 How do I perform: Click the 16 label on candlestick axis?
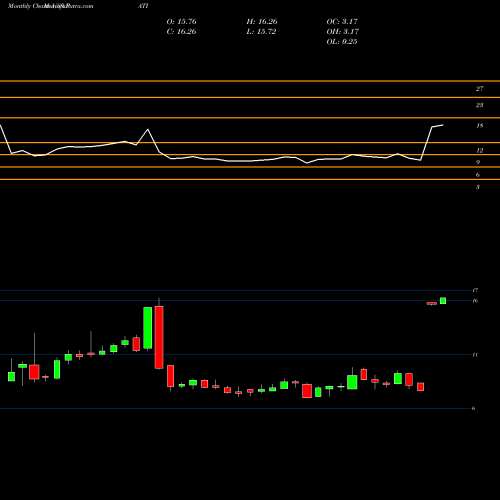[x=475, y=301]
